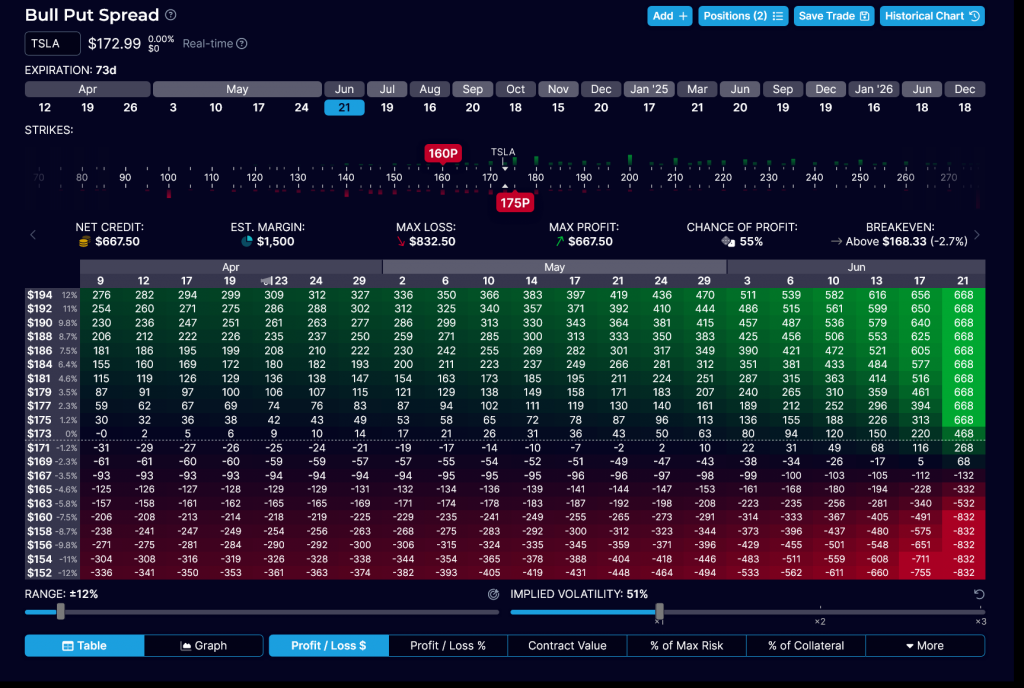Click the Real-time info question mark icon
This screenshot has width=1024, height=688.
click(242, 44)
